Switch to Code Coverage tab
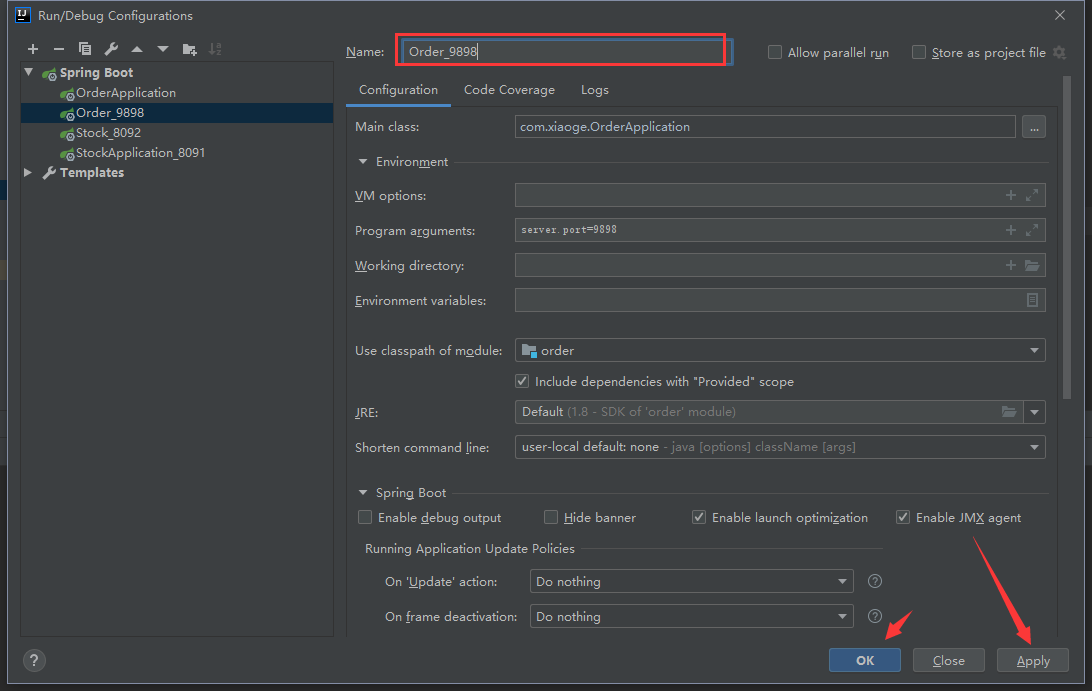 click(x=509, y=90)
